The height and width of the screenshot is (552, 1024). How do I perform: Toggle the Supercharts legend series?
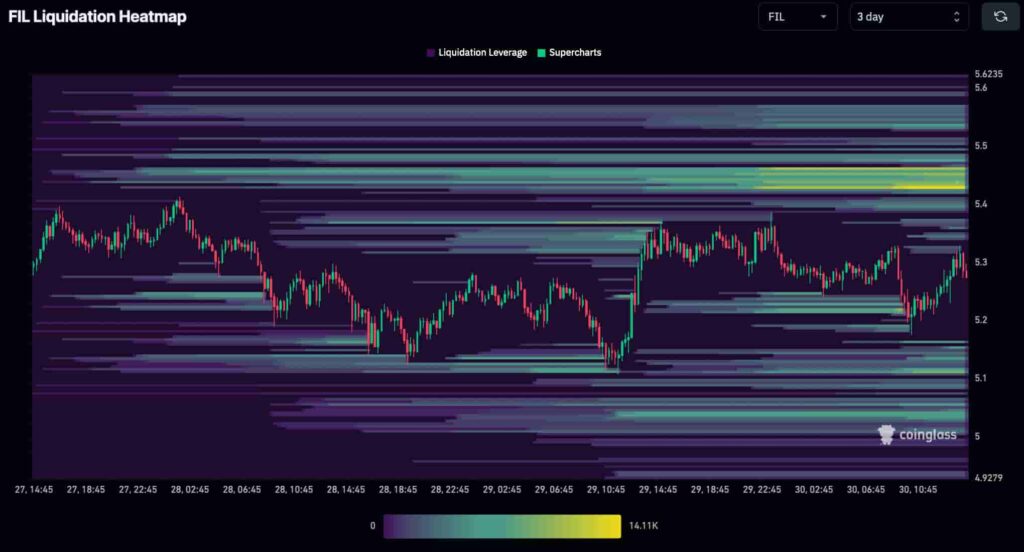click(569, 53)
